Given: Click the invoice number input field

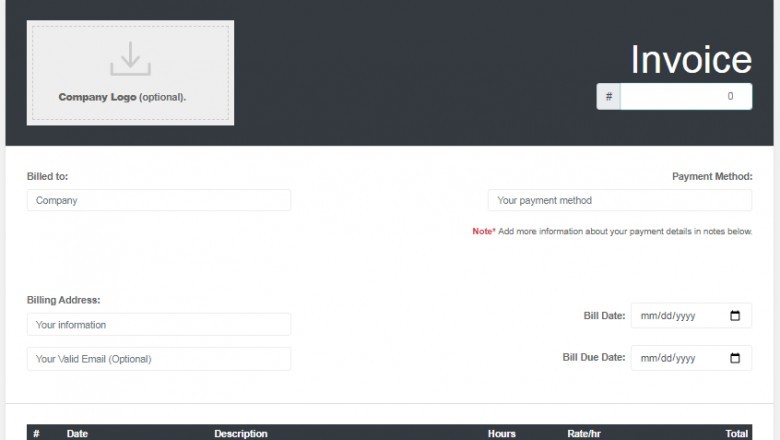Looking at the screenshot, I should (686, 96).
